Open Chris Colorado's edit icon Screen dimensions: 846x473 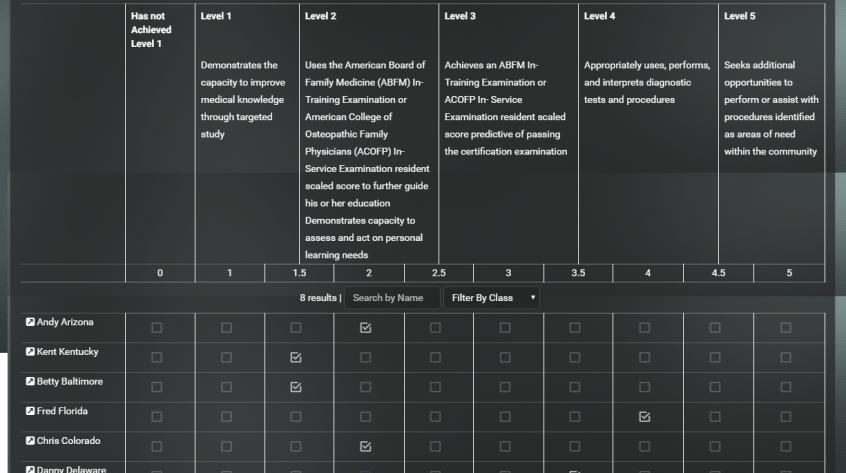[x=30, y=441]
